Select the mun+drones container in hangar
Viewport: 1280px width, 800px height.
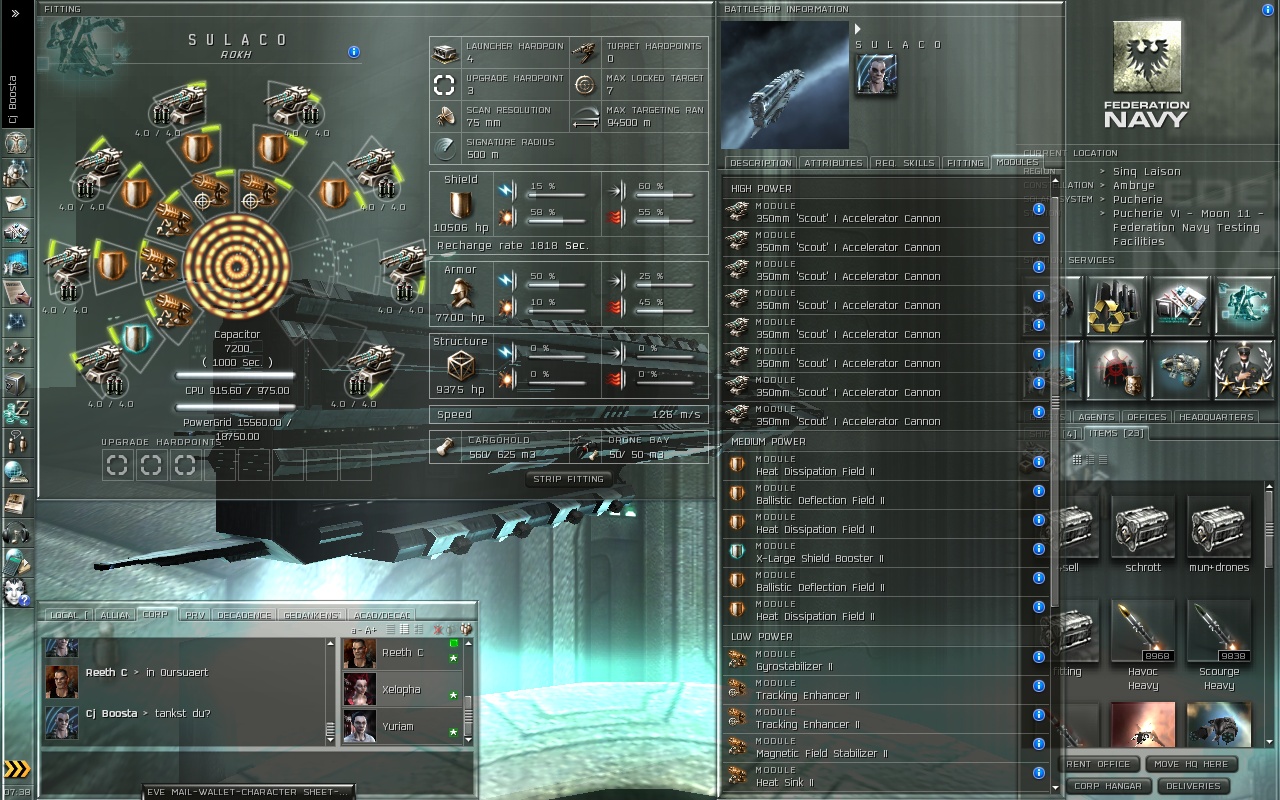click(1219, 534)
